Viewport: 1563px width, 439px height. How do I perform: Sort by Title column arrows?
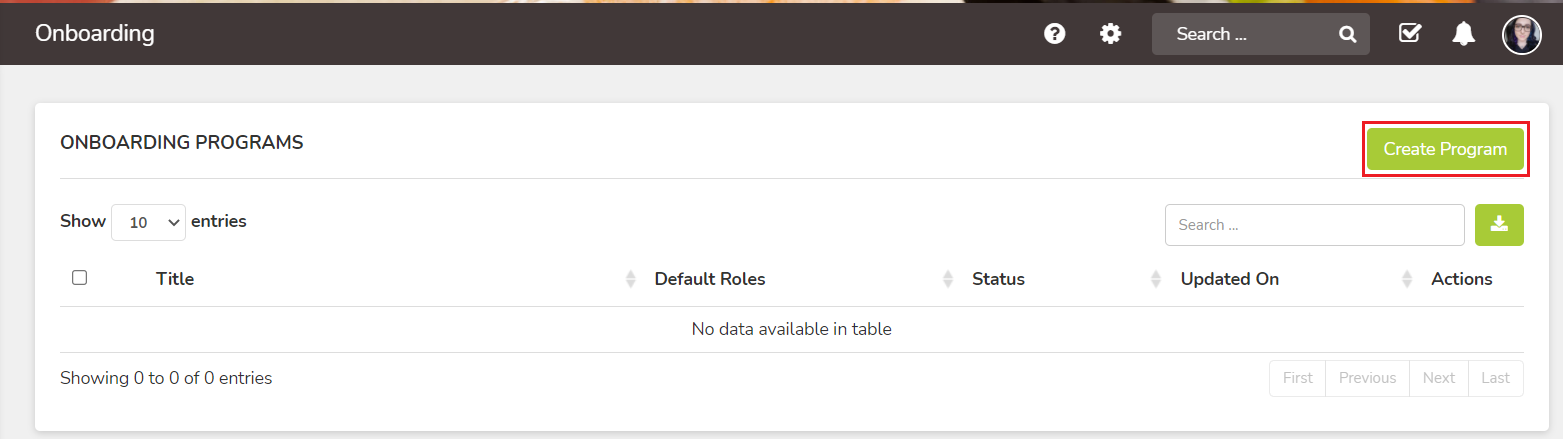[x=630, y=279]
